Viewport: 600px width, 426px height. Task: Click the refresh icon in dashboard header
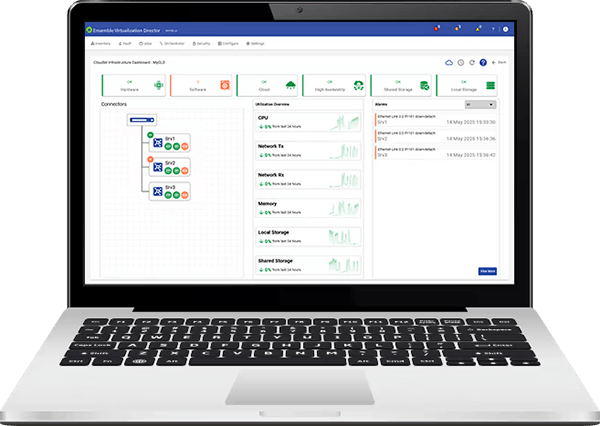pyautogui.click(x=471, y=62)
